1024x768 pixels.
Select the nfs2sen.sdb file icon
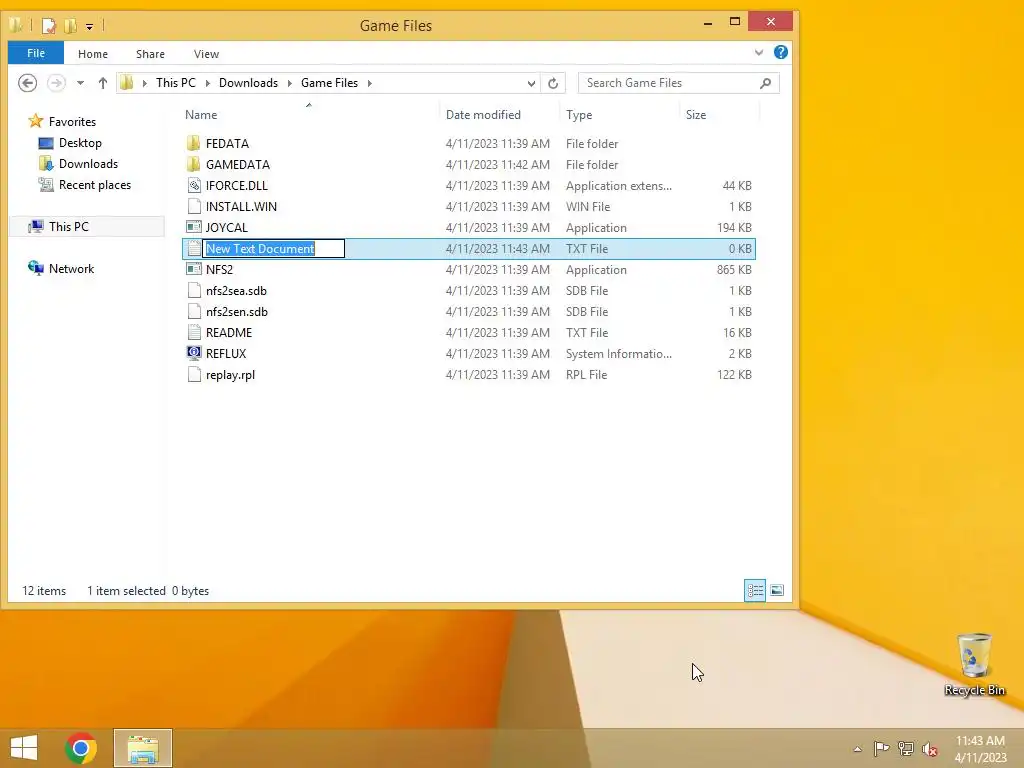tap(194, 312)
